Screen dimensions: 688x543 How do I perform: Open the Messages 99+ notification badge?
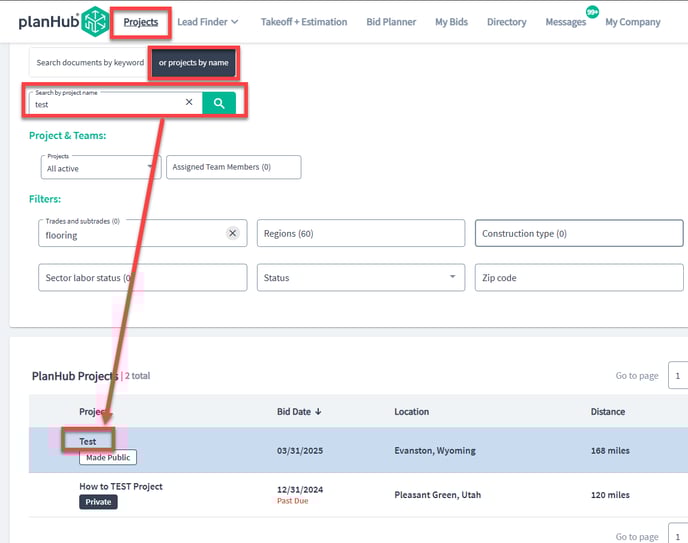point(592,12)
